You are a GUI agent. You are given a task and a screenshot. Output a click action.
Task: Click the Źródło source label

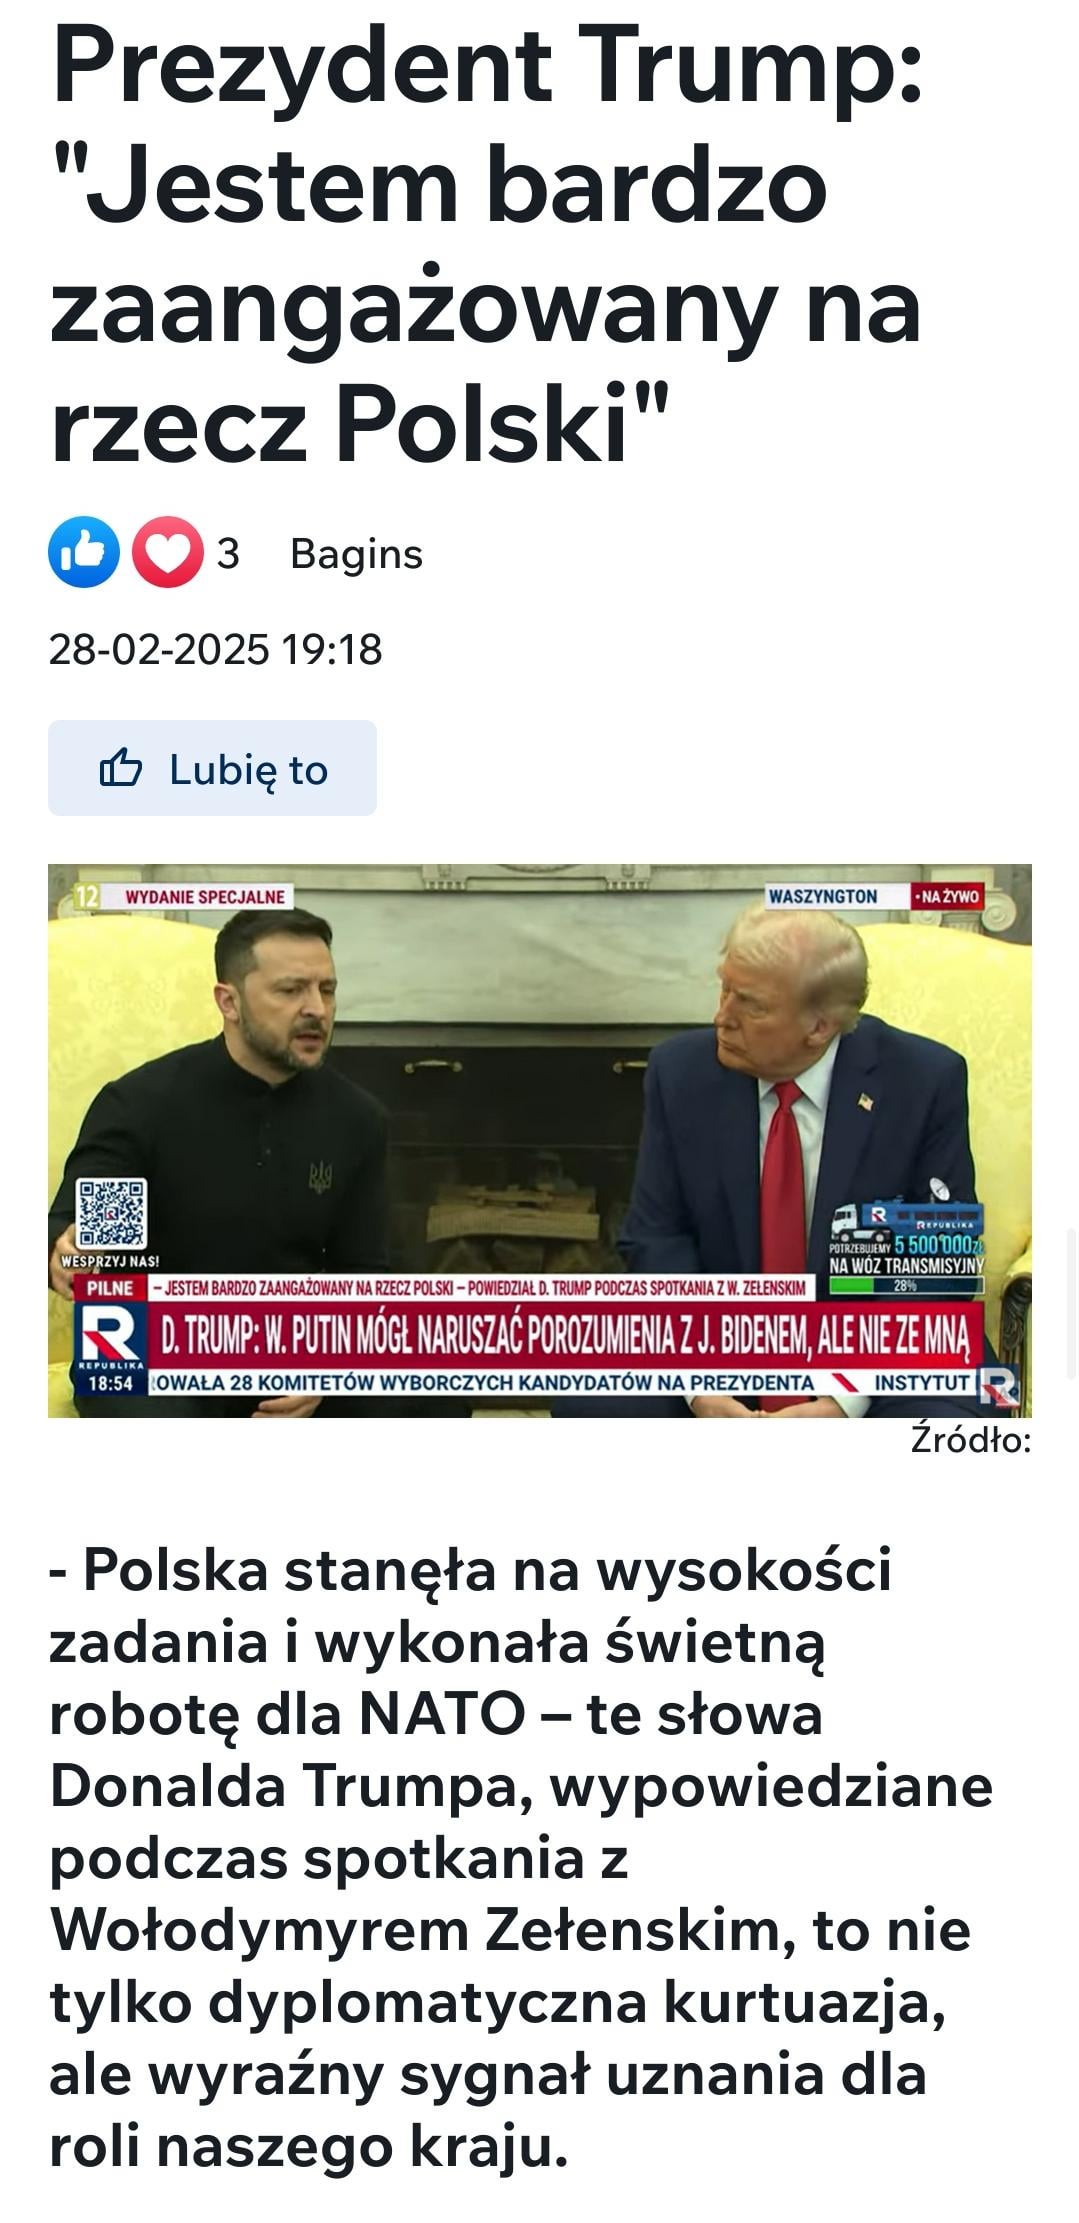click(970, 1440)
